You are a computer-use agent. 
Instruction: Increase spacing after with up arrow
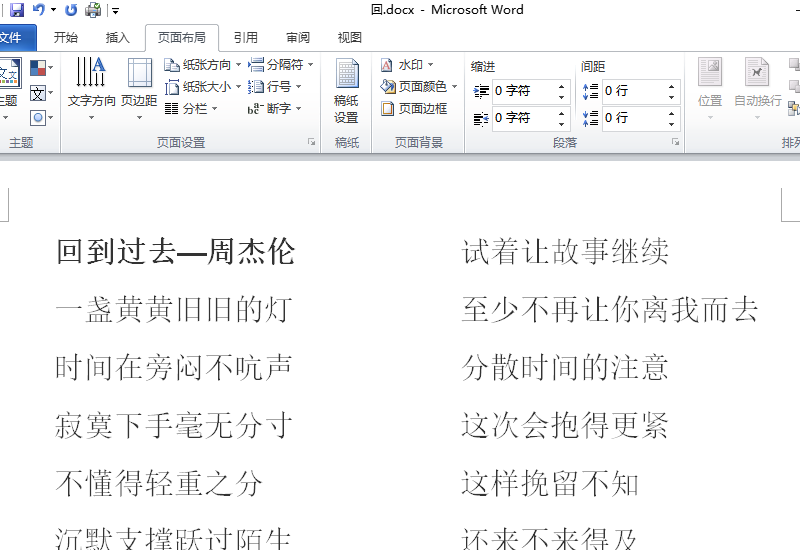coord(671,113)
